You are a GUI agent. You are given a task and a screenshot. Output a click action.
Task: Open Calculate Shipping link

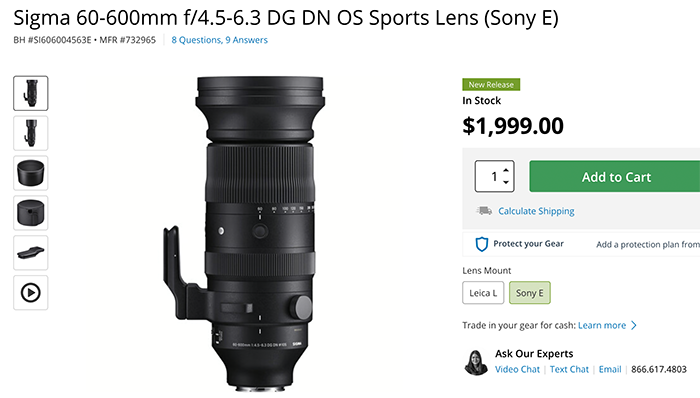536,211
